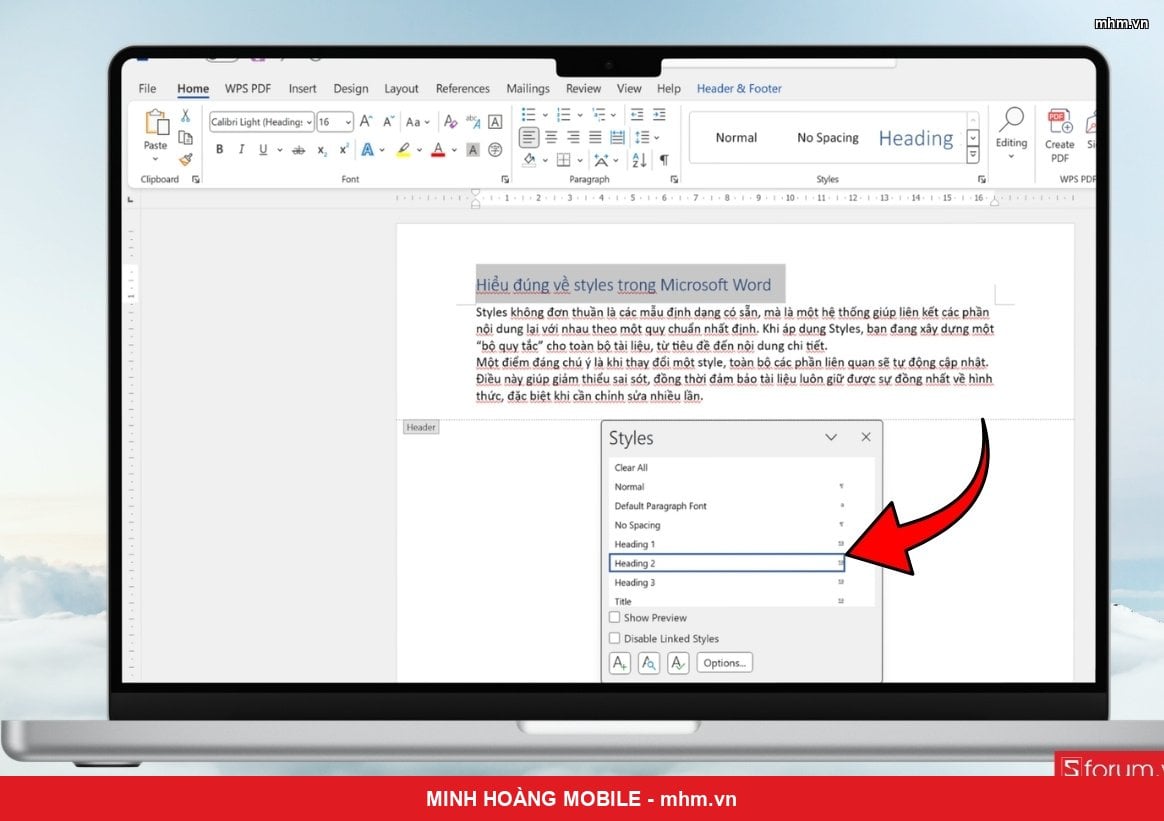Switch to the Design tab
Image resolution: width=1164 pixels, height=821 pixels.
(x=350, y=88)
